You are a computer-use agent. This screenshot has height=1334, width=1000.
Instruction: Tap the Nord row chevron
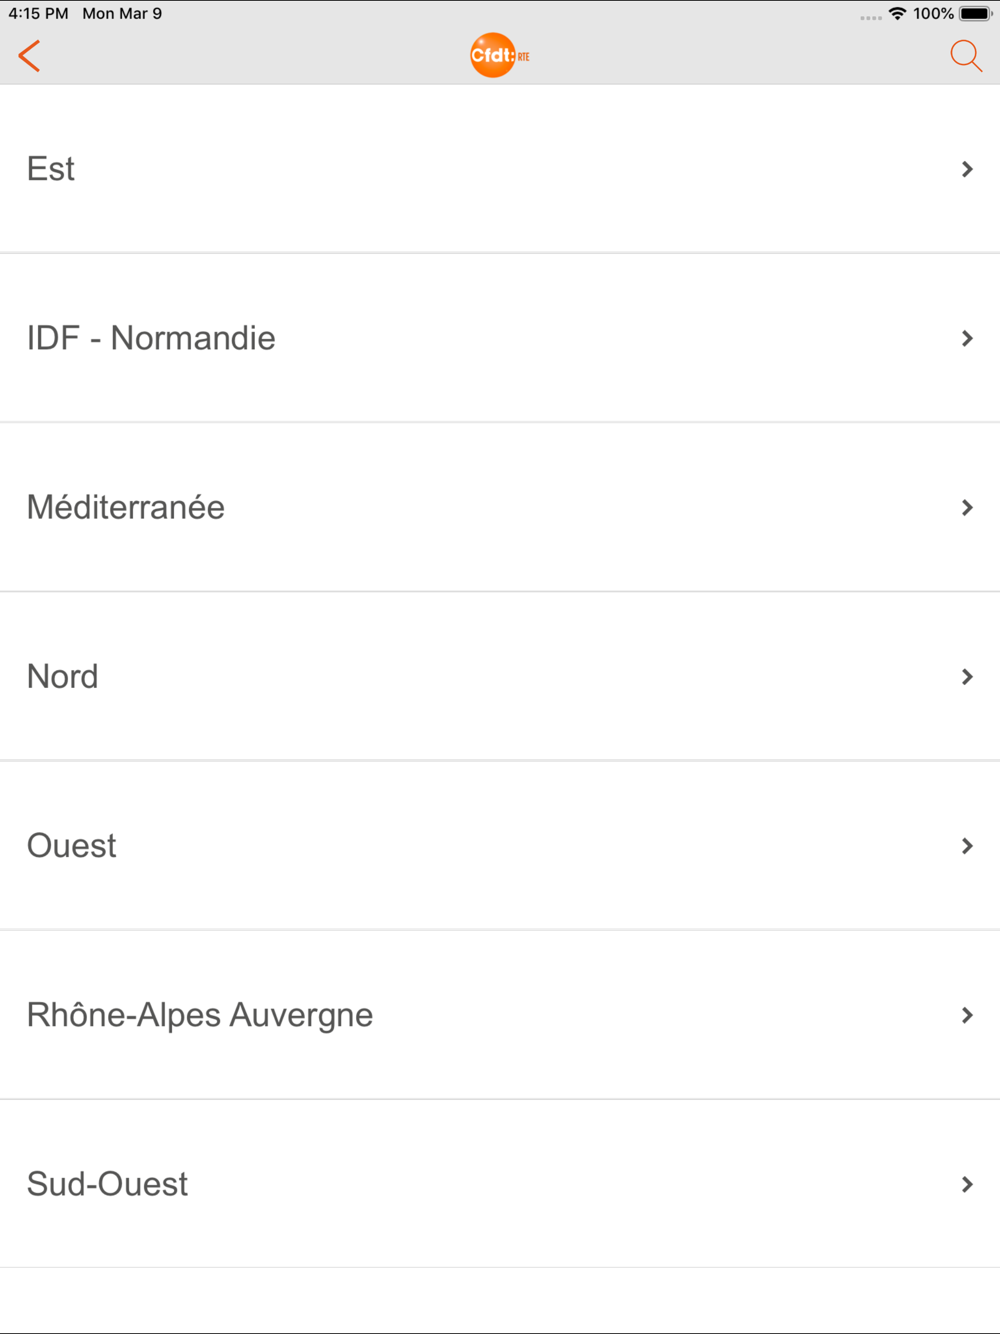967,677
